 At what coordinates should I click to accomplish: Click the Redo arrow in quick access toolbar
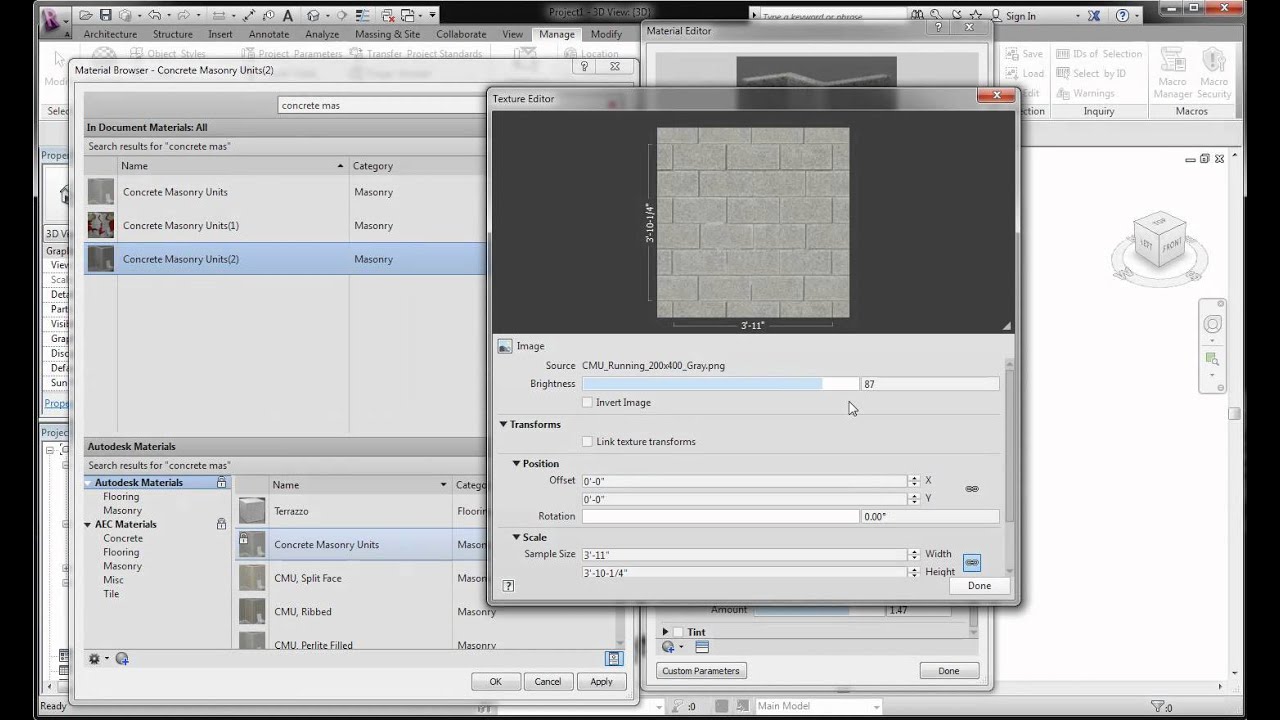tap(183, 16)
